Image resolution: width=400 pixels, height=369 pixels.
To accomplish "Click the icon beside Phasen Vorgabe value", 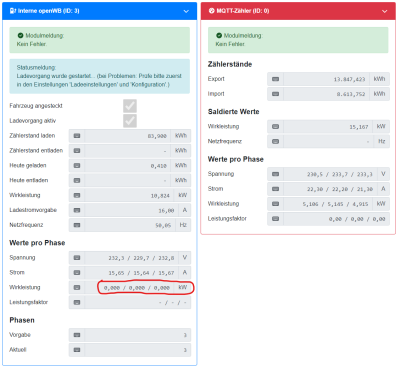I will [77, 335].
